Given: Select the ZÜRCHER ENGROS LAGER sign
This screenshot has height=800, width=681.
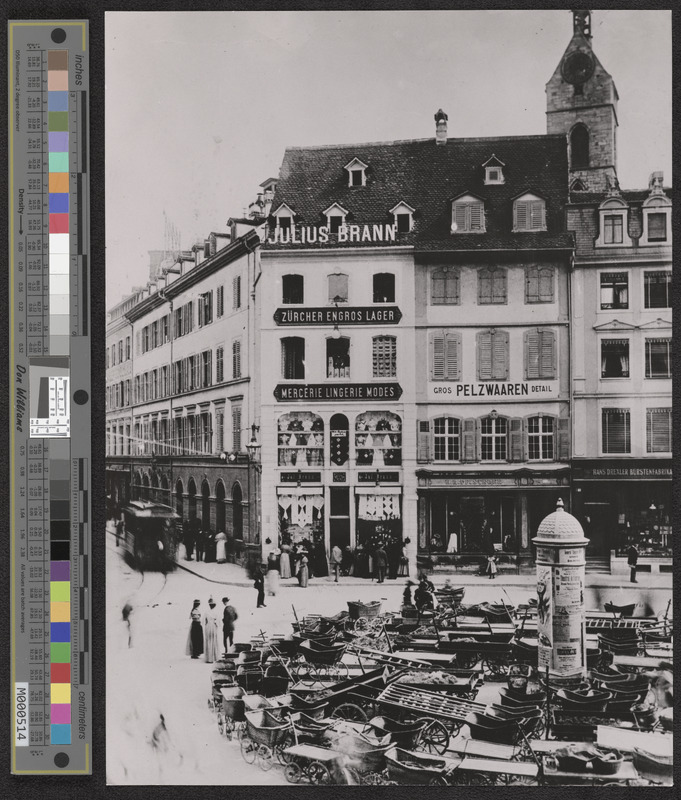Looking at the screenshot, I should point(337,316).
